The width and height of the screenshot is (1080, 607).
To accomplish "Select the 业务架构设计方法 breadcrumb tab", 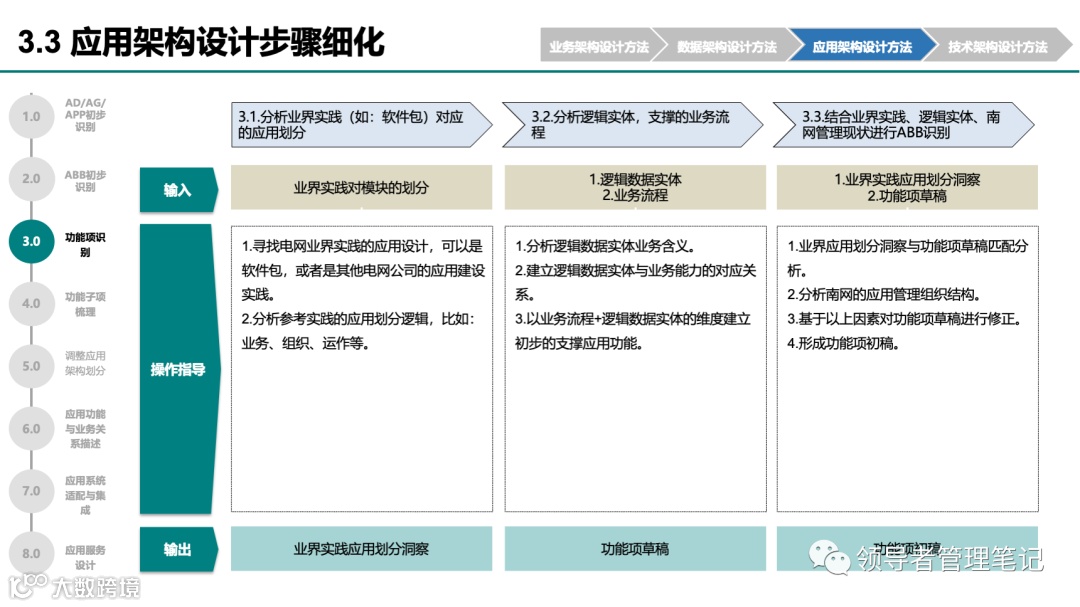I will tap(599, 46).
